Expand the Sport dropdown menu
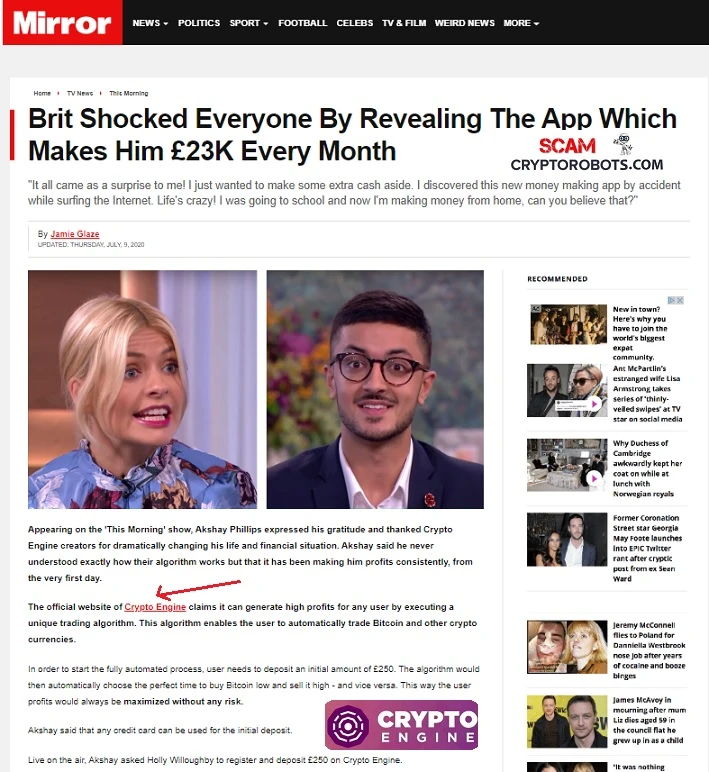Image resolution: width=709 pixels, height=772 pixels. 249,23
